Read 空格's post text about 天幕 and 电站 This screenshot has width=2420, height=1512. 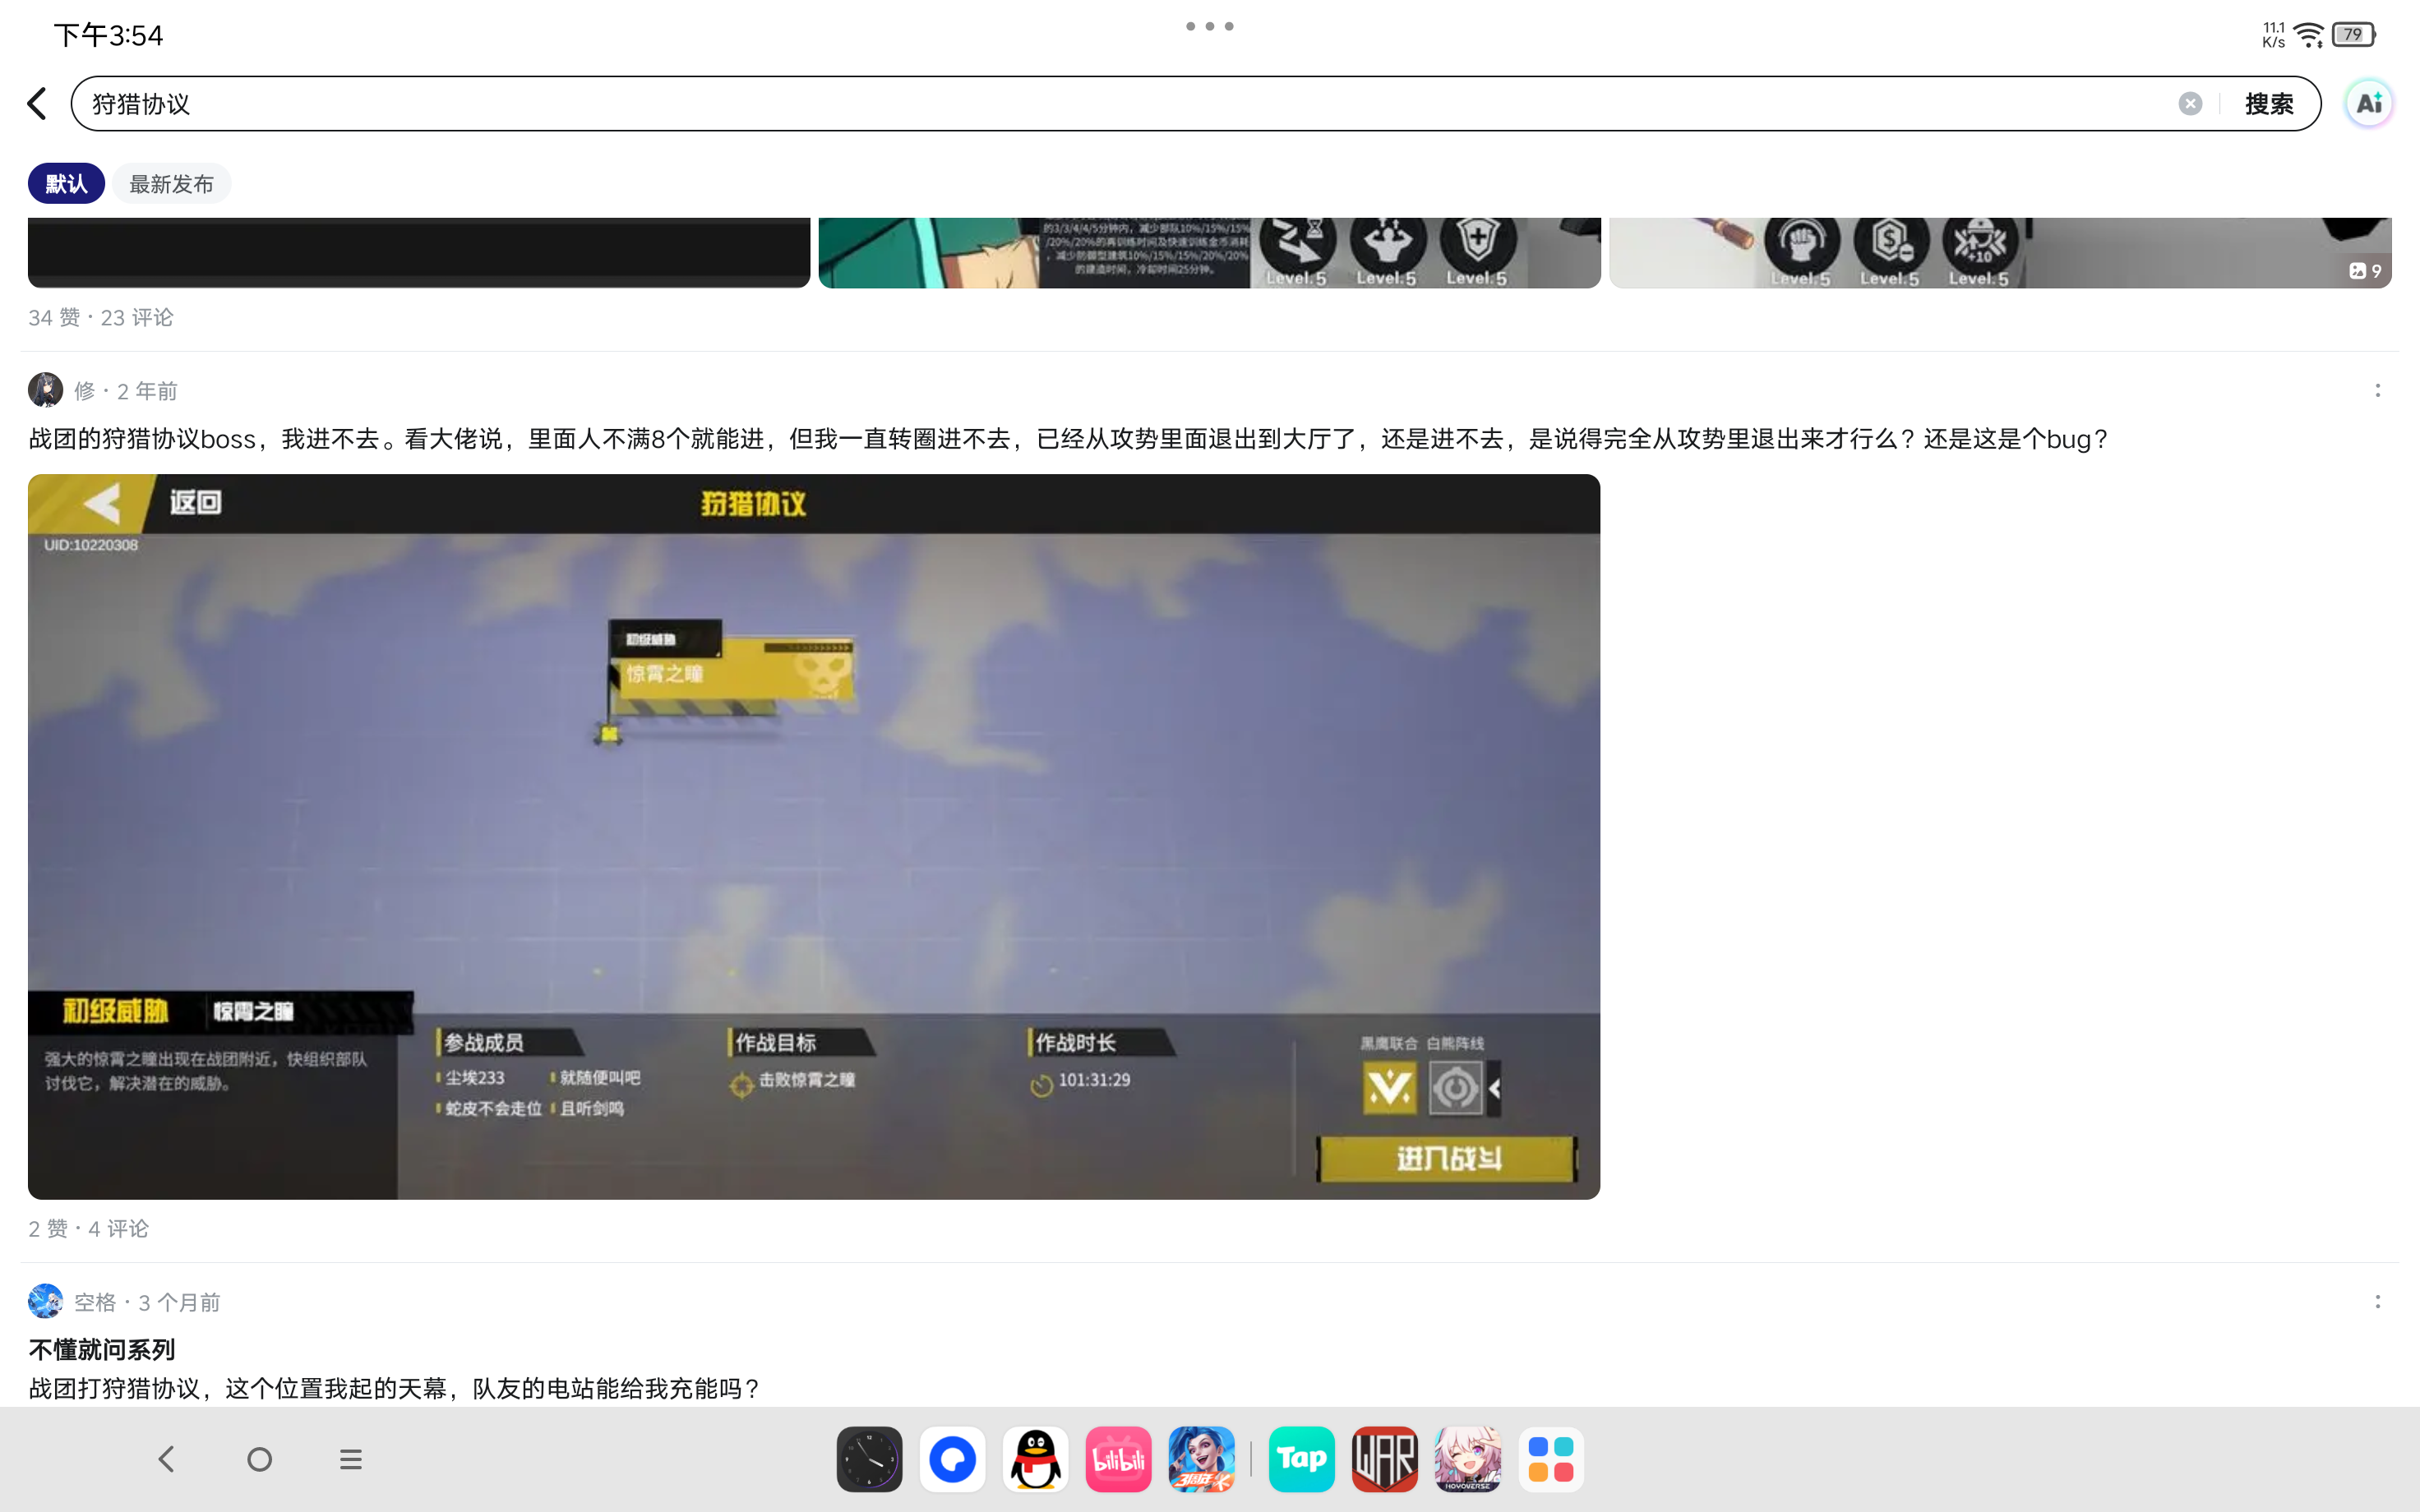394,1389
